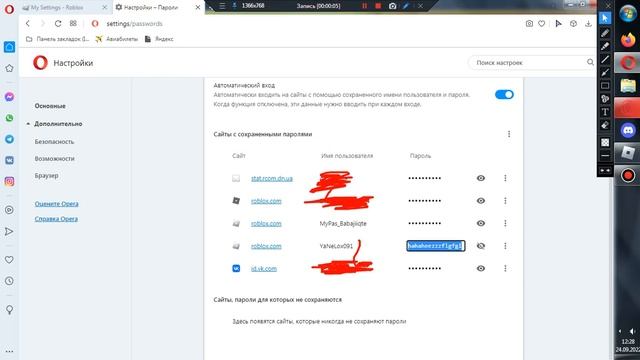
Task: Add page to bookmarks heart icon
Action: (x=542, y=24)
